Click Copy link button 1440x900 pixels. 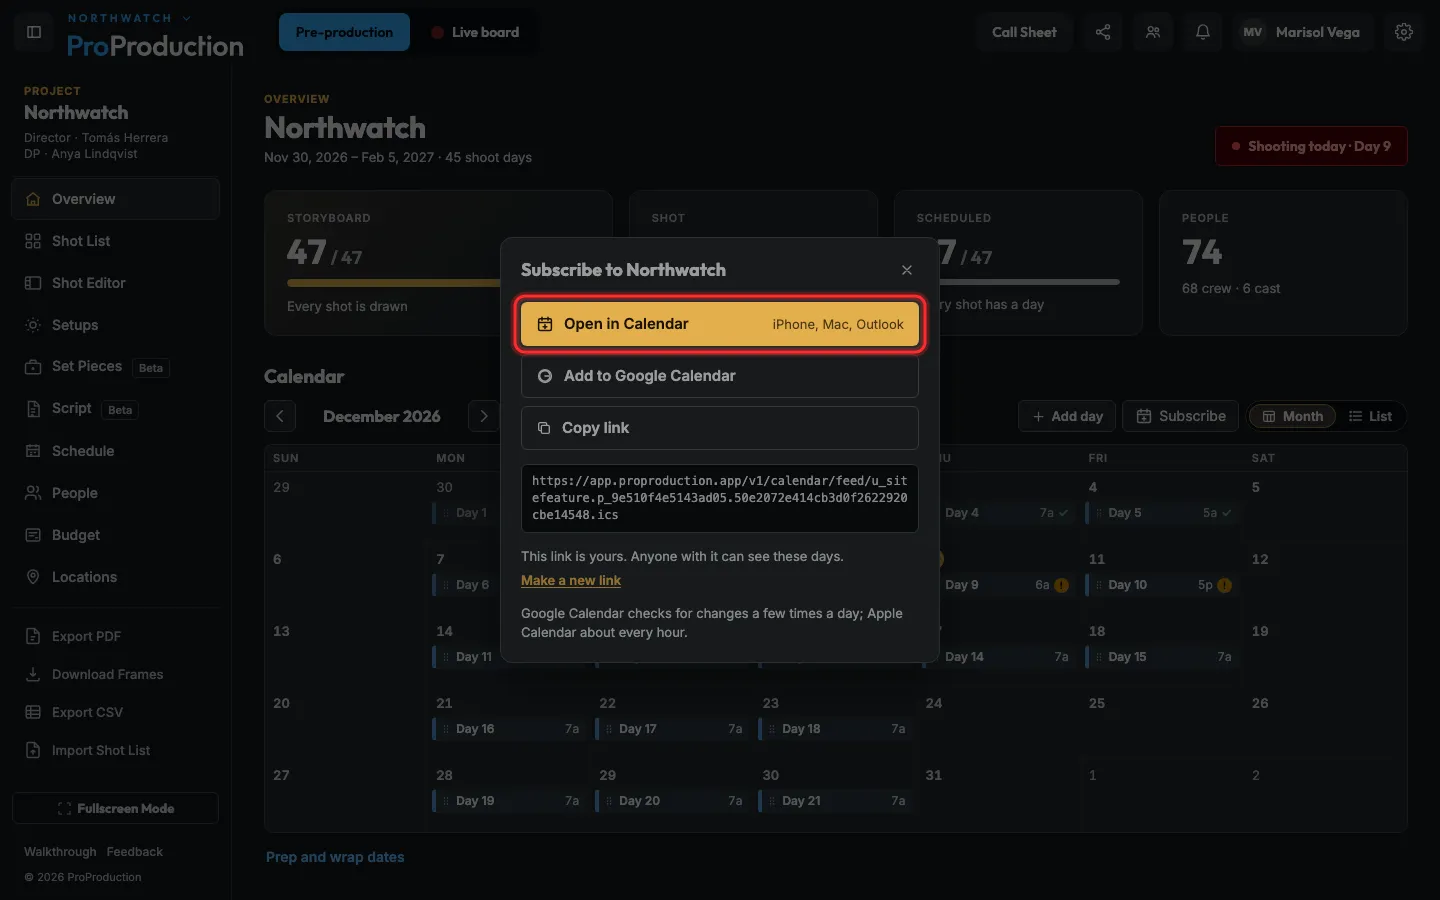pos(720,428)
